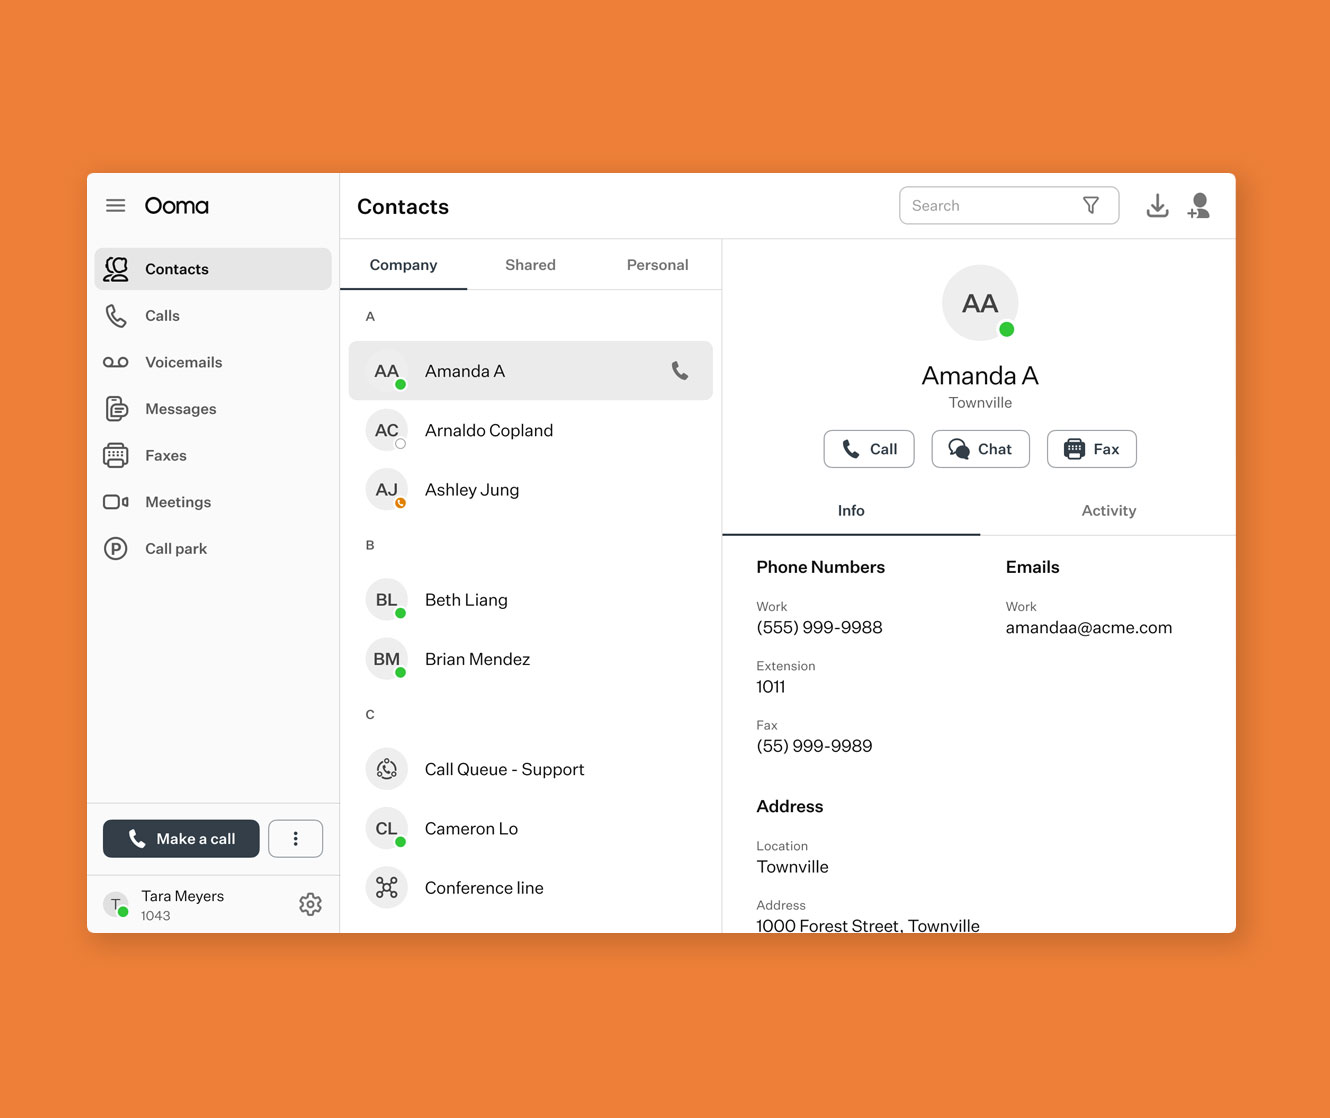This screenshot has width=1330, height=1118.
Task: Switch to the Company tab
Action: tap(403, 265)
